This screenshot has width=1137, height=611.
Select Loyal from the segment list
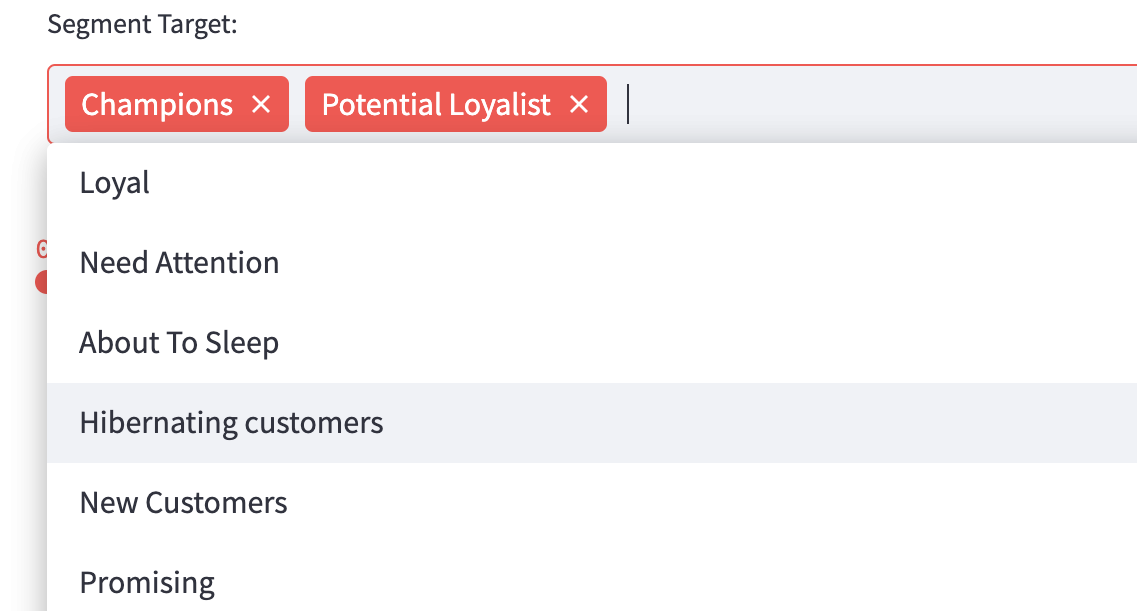click(115, 183)
